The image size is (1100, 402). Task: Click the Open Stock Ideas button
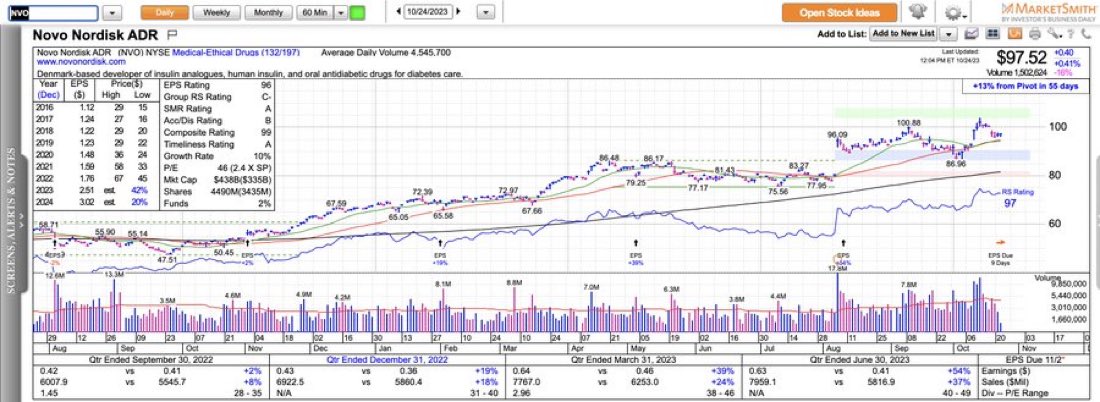840,13
